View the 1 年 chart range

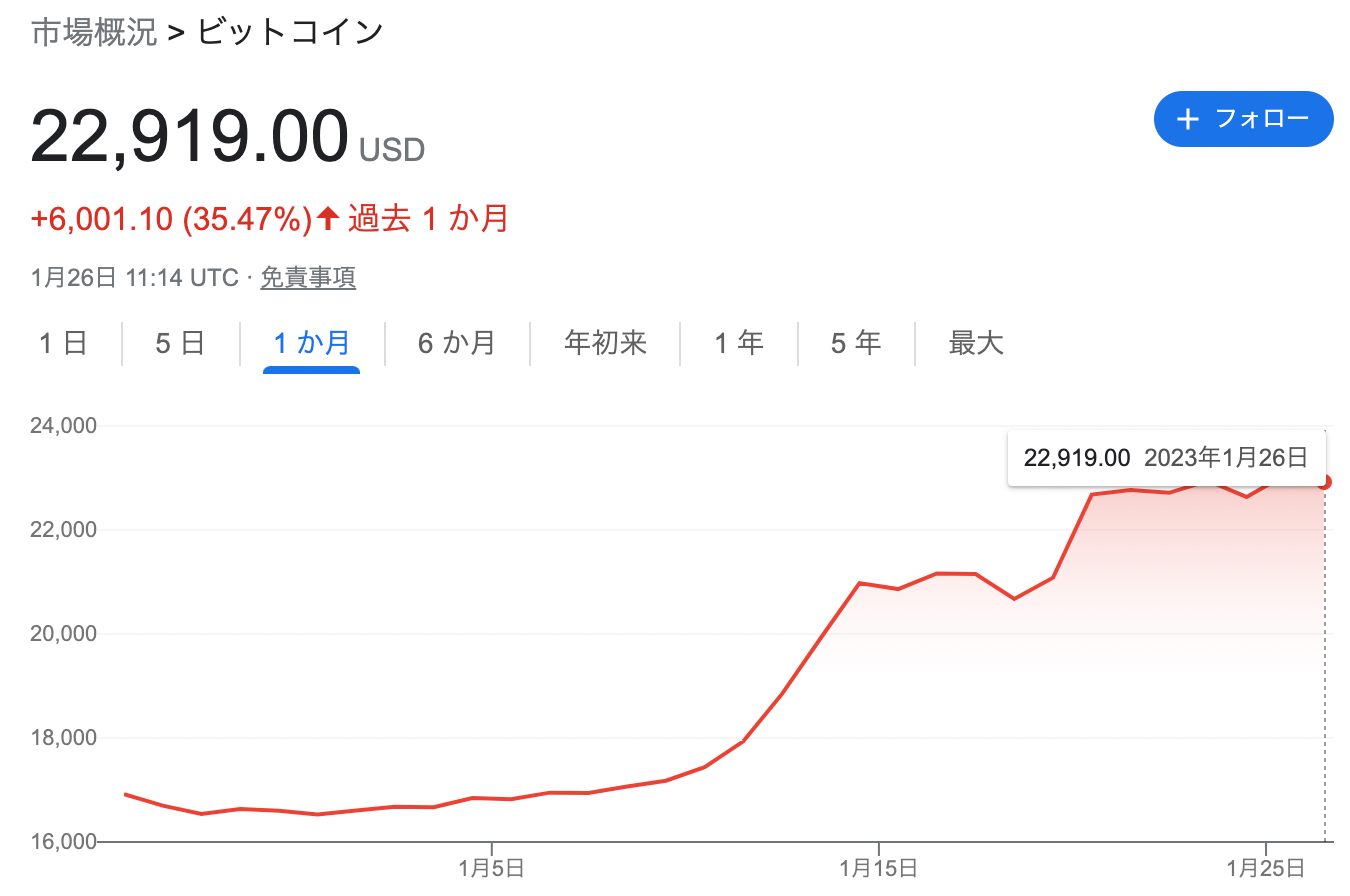tap(739, 343)
